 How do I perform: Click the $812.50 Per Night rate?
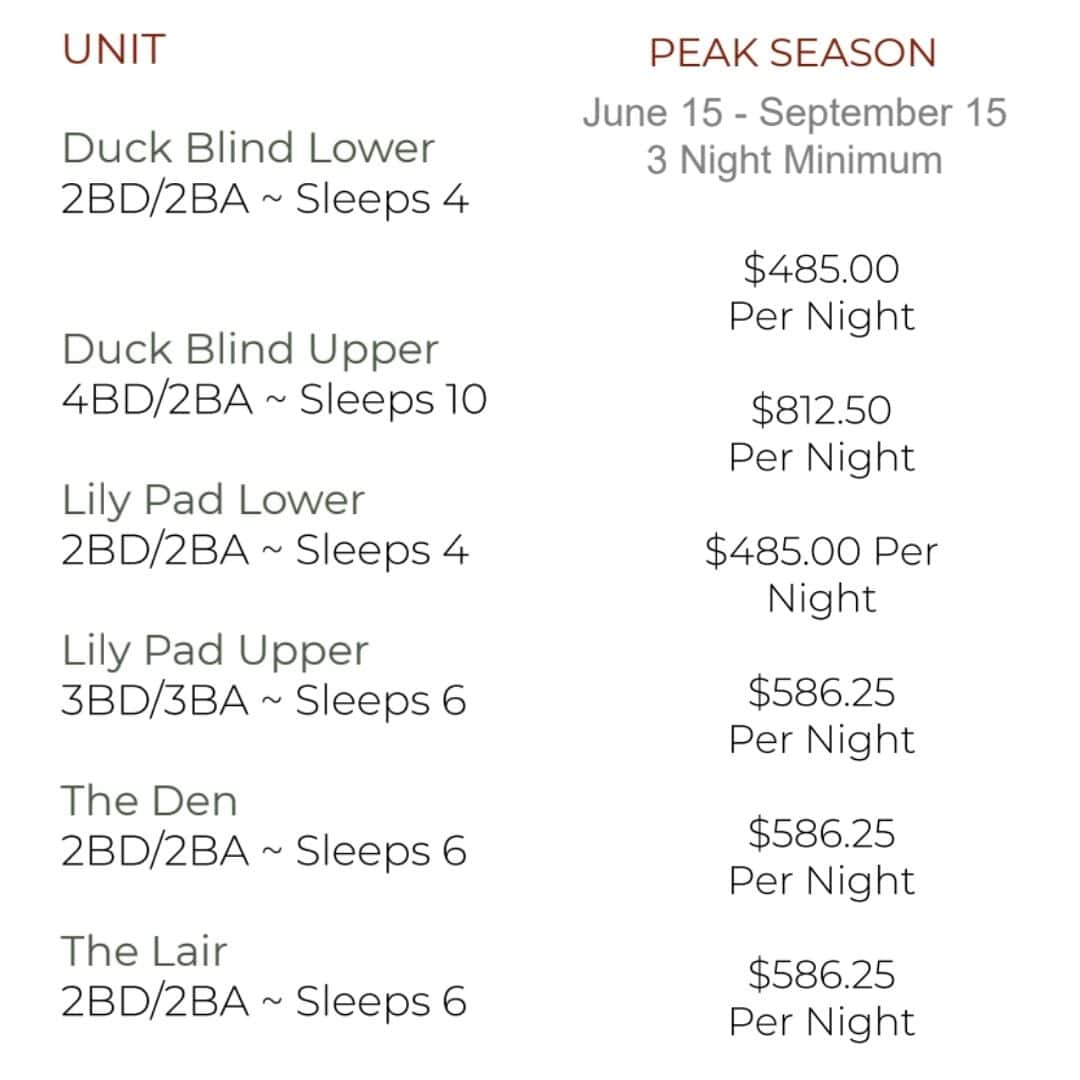(822, 433)
